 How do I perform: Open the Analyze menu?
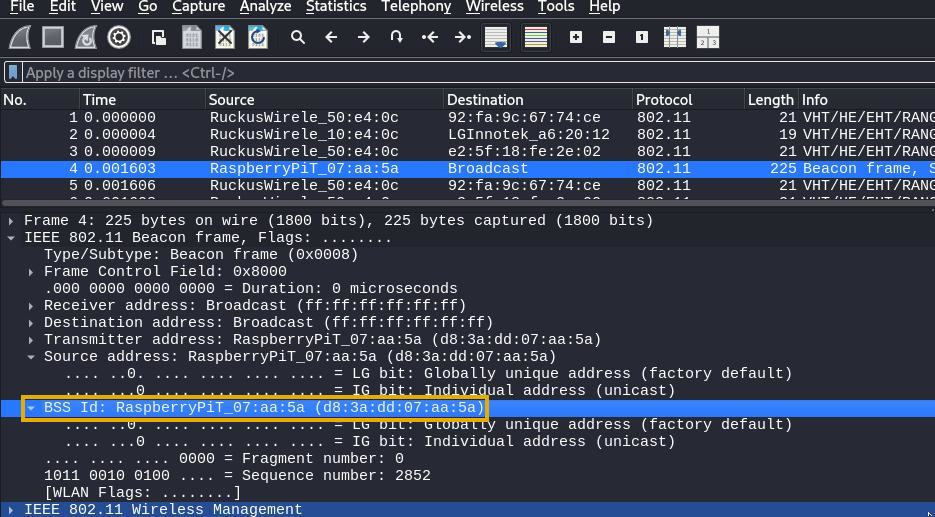pyautogui.click(x=265, y=7)
